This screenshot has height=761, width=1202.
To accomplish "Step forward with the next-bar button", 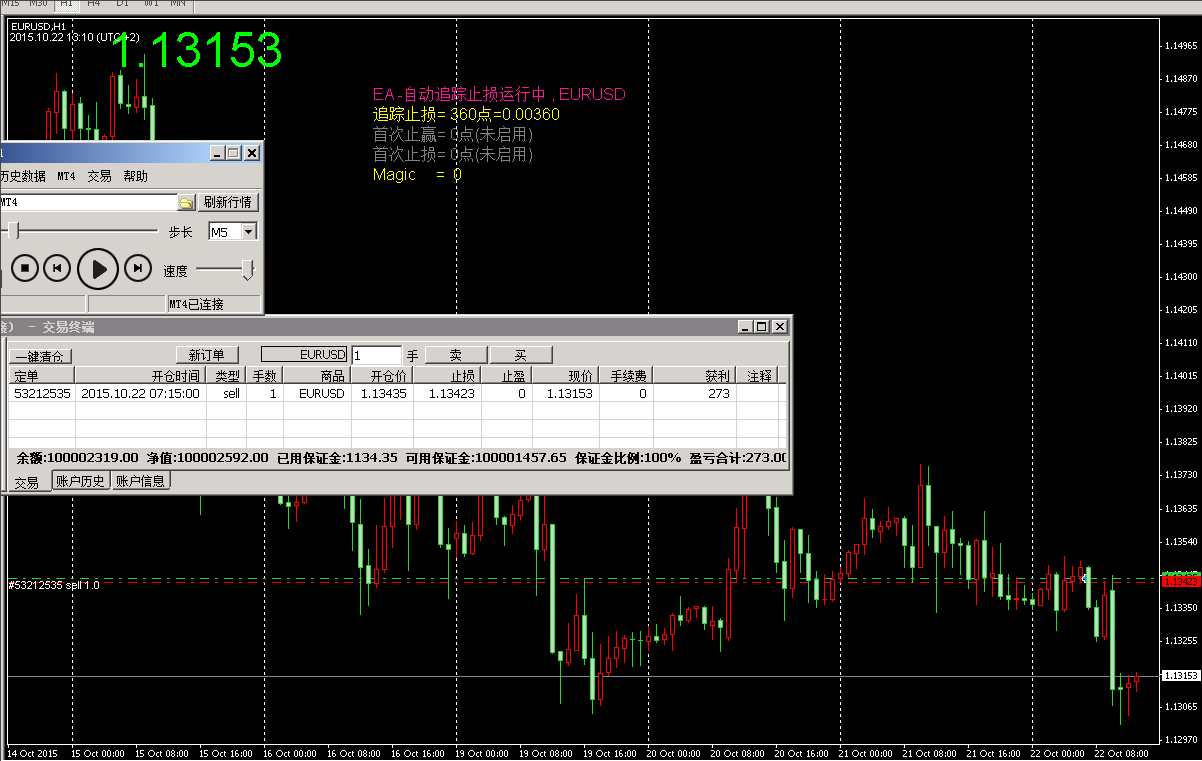I will [x=137, y=269].
